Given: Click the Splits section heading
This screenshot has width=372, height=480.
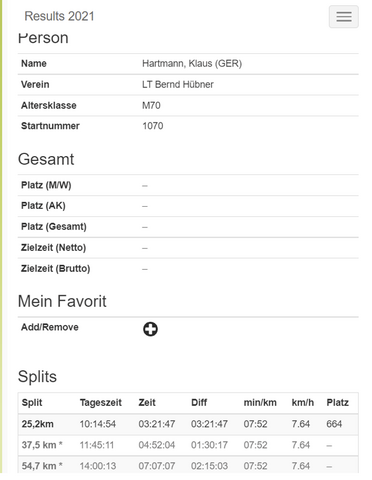Looking at the screenshot, I should pyautogui.click(x=37, y=377).
